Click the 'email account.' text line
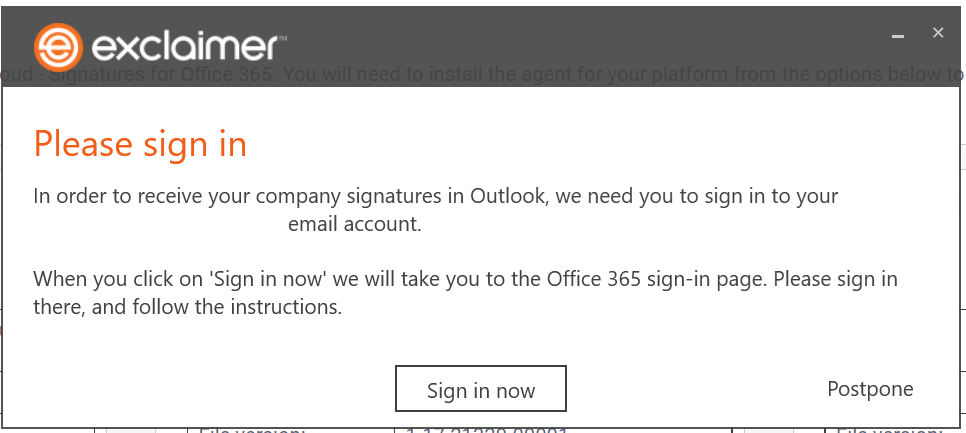 coord(355,225)
